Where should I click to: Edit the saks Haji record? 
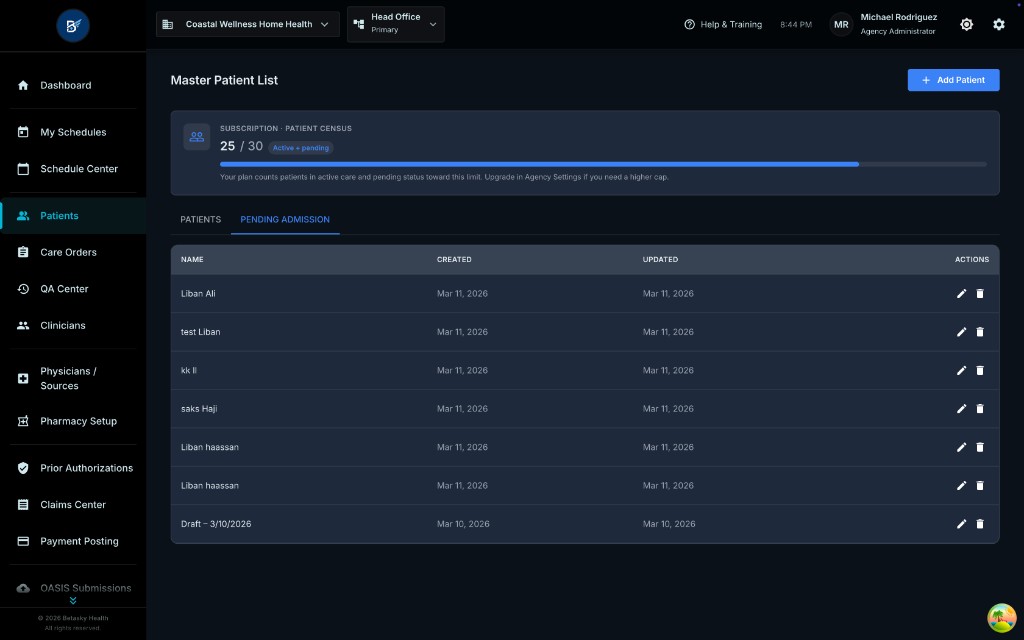point(961,408)
